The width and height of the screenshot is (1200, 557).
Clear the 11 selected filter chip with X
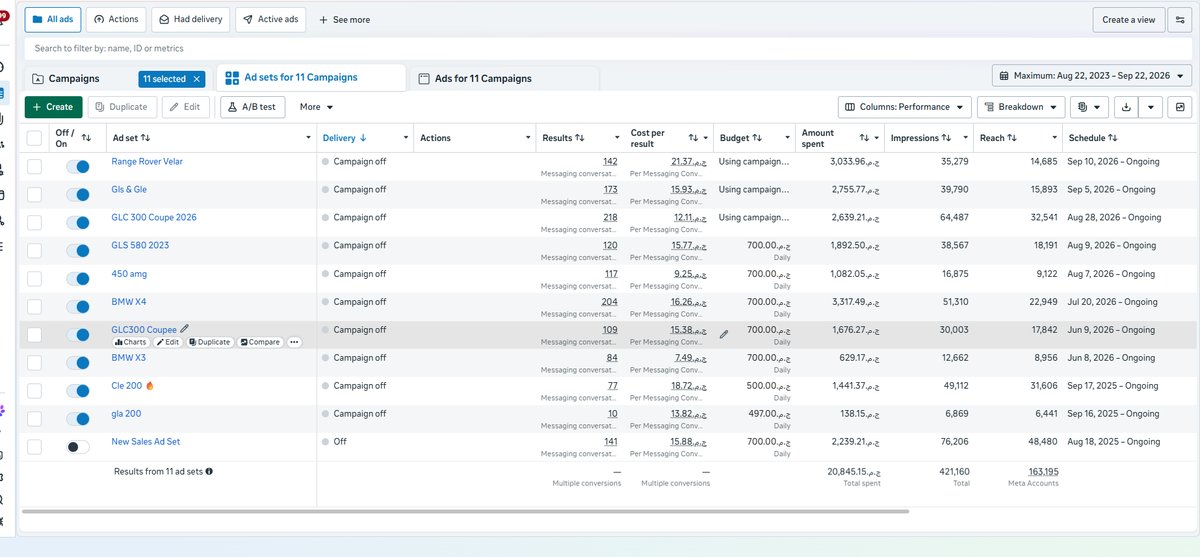(197, 78)
